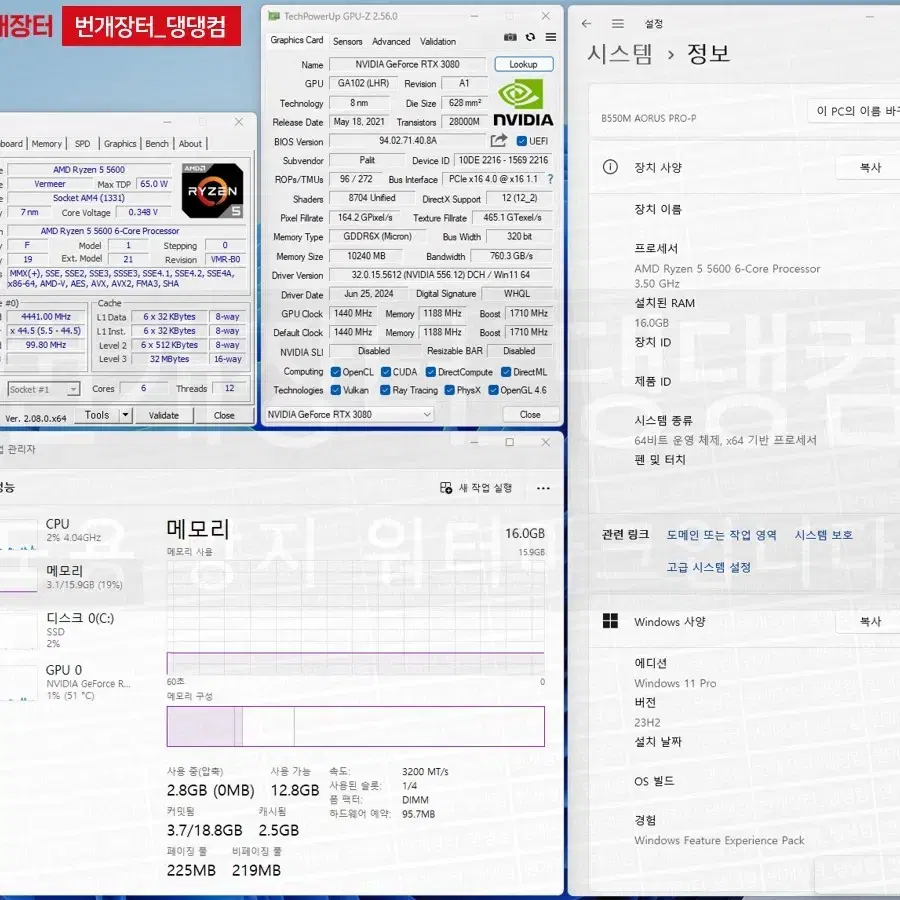Copy device specifications with 복사 button
Viewport: 900px width, 900px height.
point(868,168)
